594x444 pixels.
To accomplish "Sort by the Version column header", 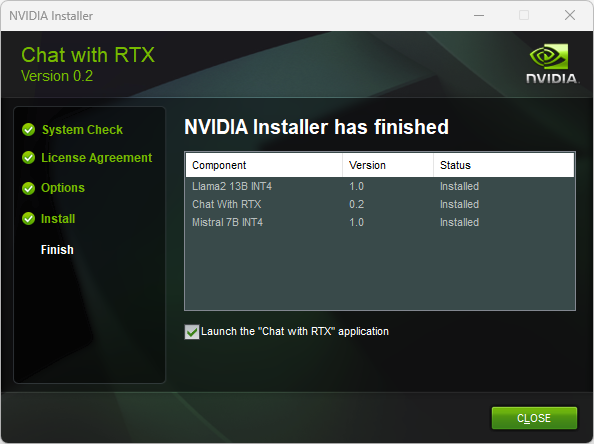I will pos(388,165).
